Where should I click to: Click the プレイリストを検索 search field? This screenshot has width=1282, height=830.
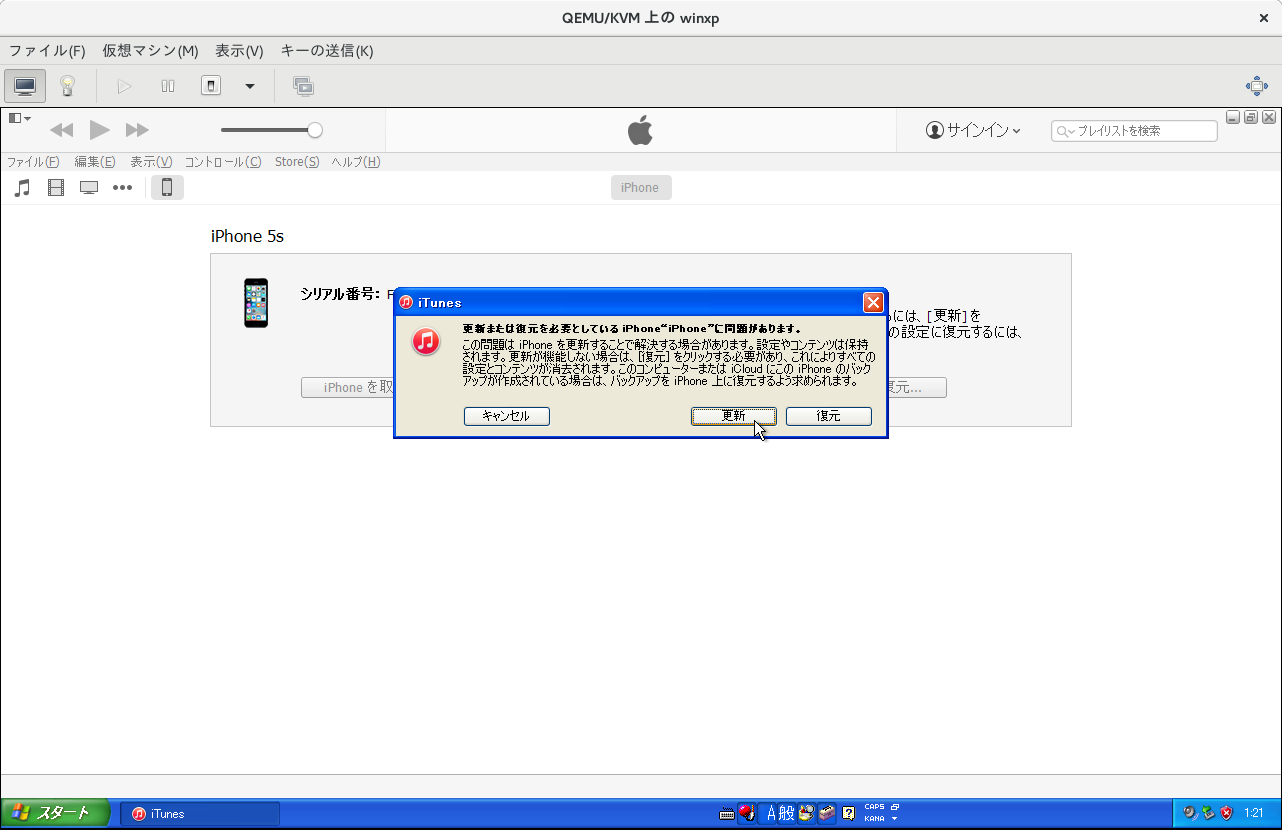pyautogui.click(x=1134, y=131)
